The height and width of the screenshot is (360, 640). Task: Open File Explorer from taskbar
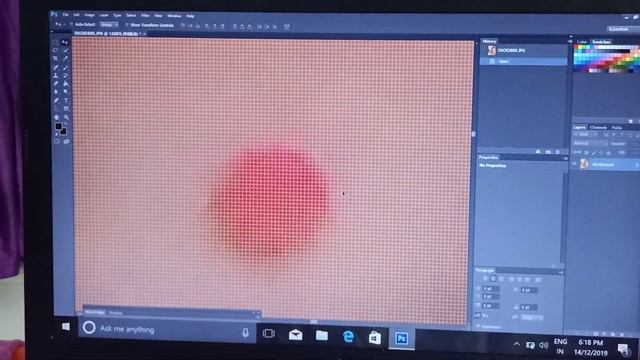[322, 336]
